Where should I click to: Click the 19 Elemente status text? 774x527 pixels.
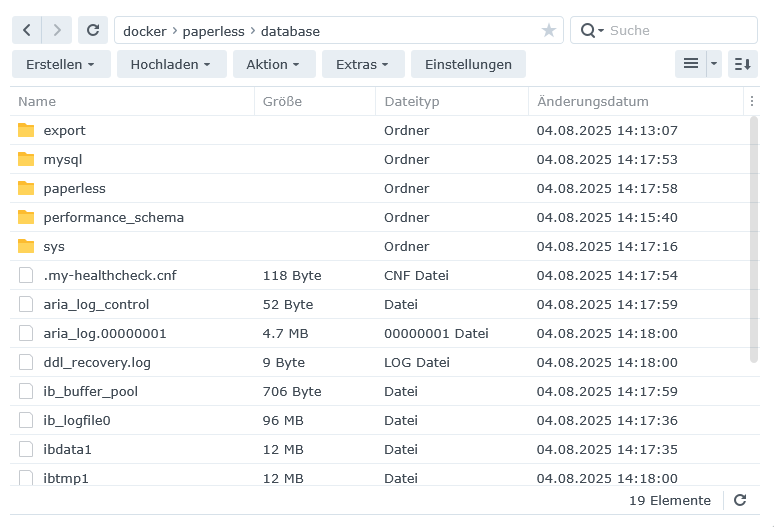pyautogui.click(x=669, y=500)
